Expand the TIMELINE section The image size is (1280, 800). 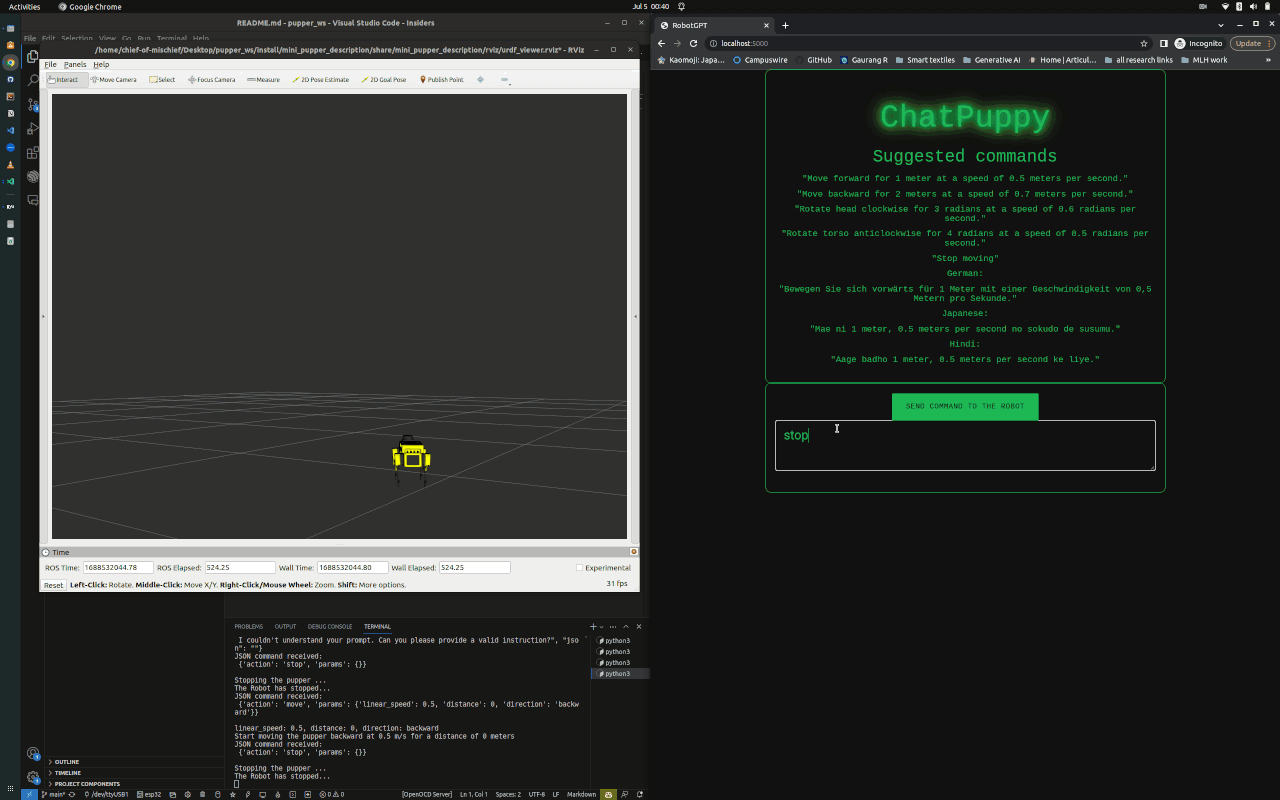135,773
